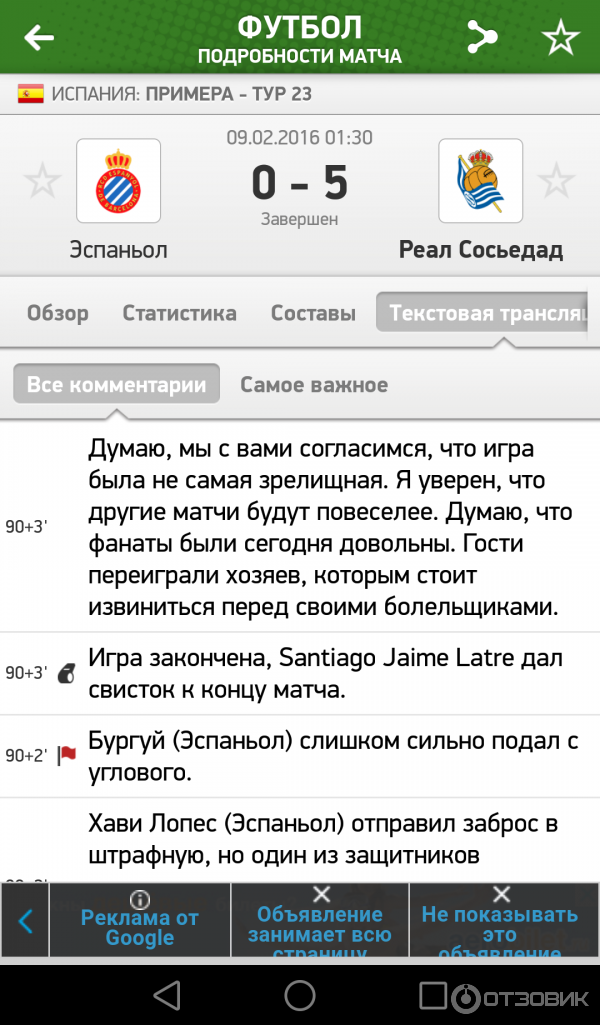The width and height of the screenshot is (600, 1025).
Task: Show Все комментарии filter
Action: click(116, 385)
